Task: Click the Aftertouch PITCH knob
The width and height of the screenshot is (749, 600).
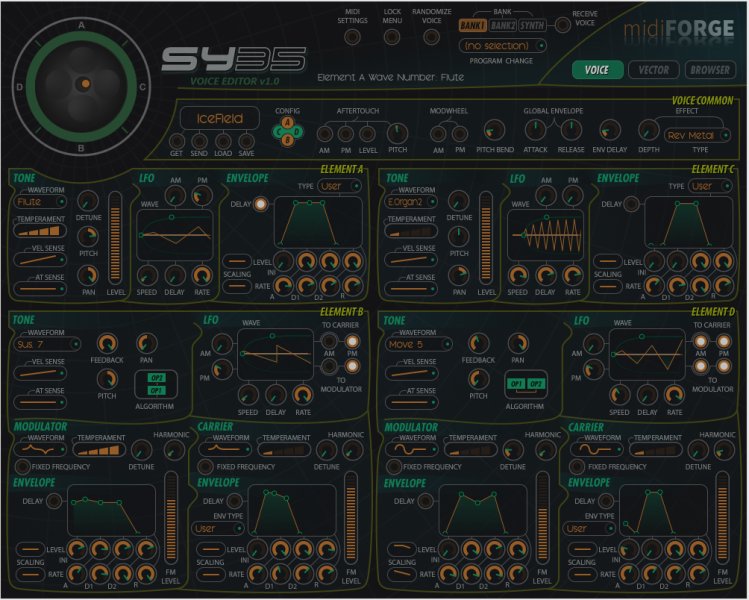Action: tap(397, 133)
